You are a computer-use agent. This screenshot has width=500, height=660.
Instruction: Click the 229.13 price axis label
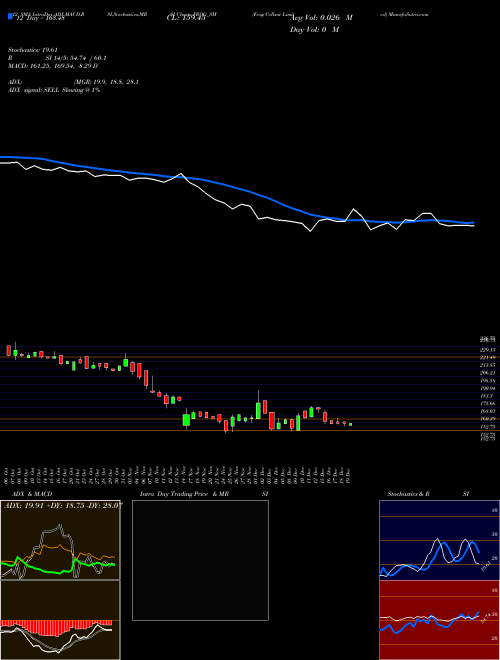coord(487,350)
